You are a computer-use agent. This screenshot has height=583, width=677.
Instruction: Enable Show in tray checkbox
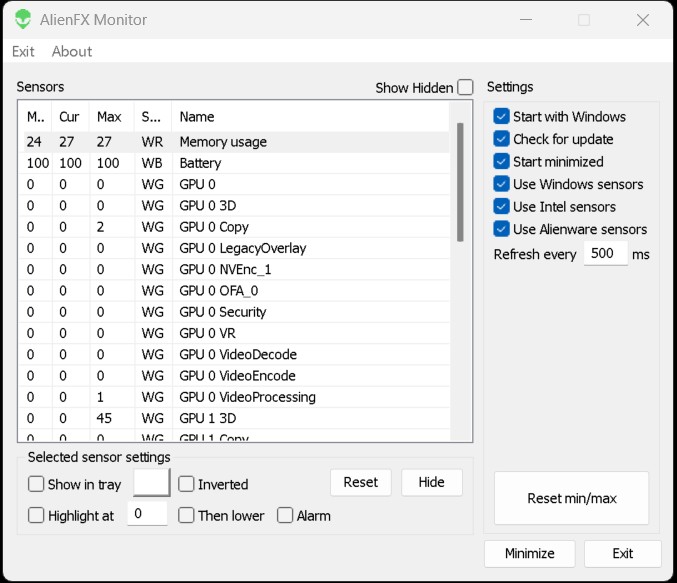point(36,484)
